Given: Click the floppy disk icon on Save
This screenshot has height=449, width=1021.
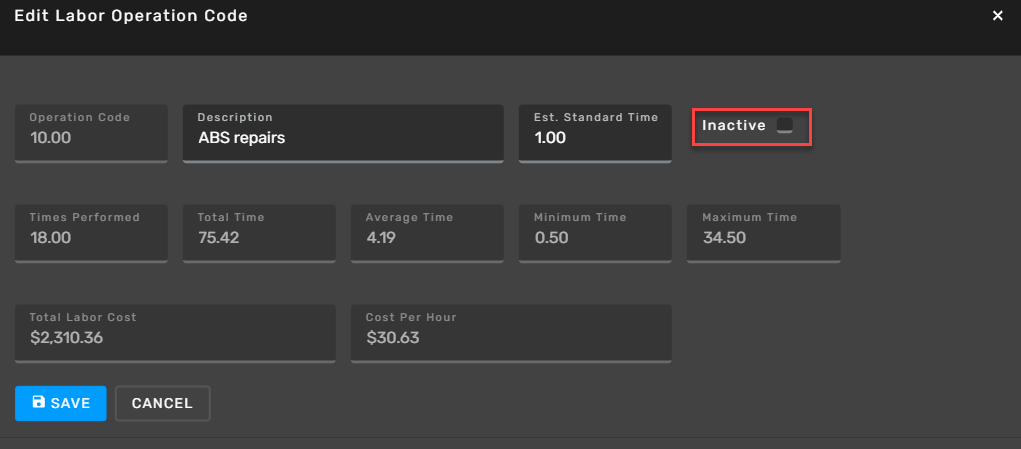Looking at the screenshot, I should pos(38,402).
